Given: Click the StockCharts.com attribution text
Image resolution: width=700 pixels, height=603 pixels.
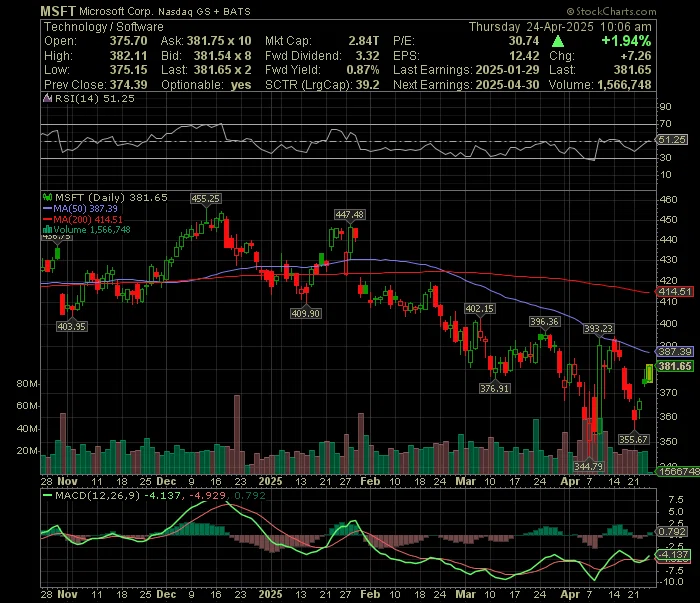Looking at the screenshot, I should [x=612, y=12].
